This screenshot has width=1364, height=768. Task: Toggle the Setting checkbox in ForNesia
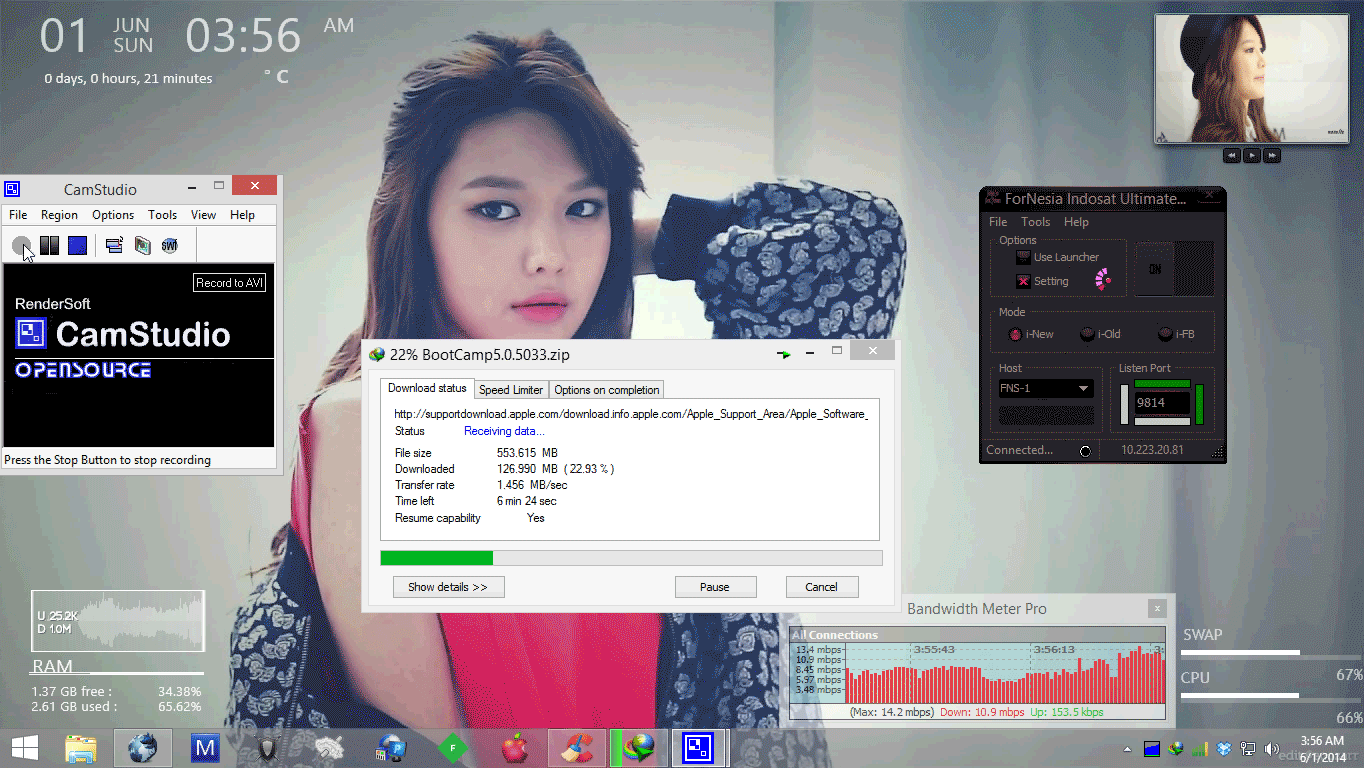tap(1022, 282)
